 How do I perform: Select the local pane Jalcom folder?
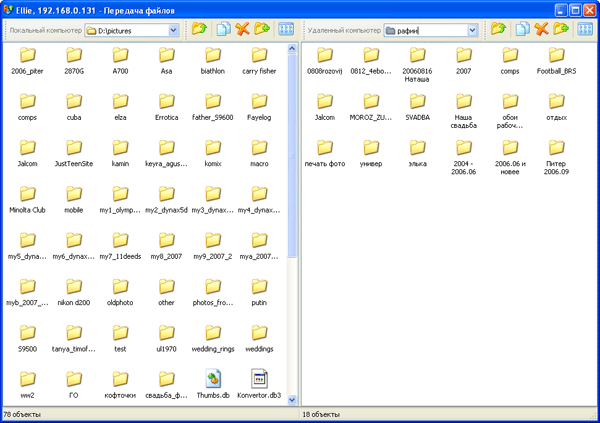[x=27, y=153]
